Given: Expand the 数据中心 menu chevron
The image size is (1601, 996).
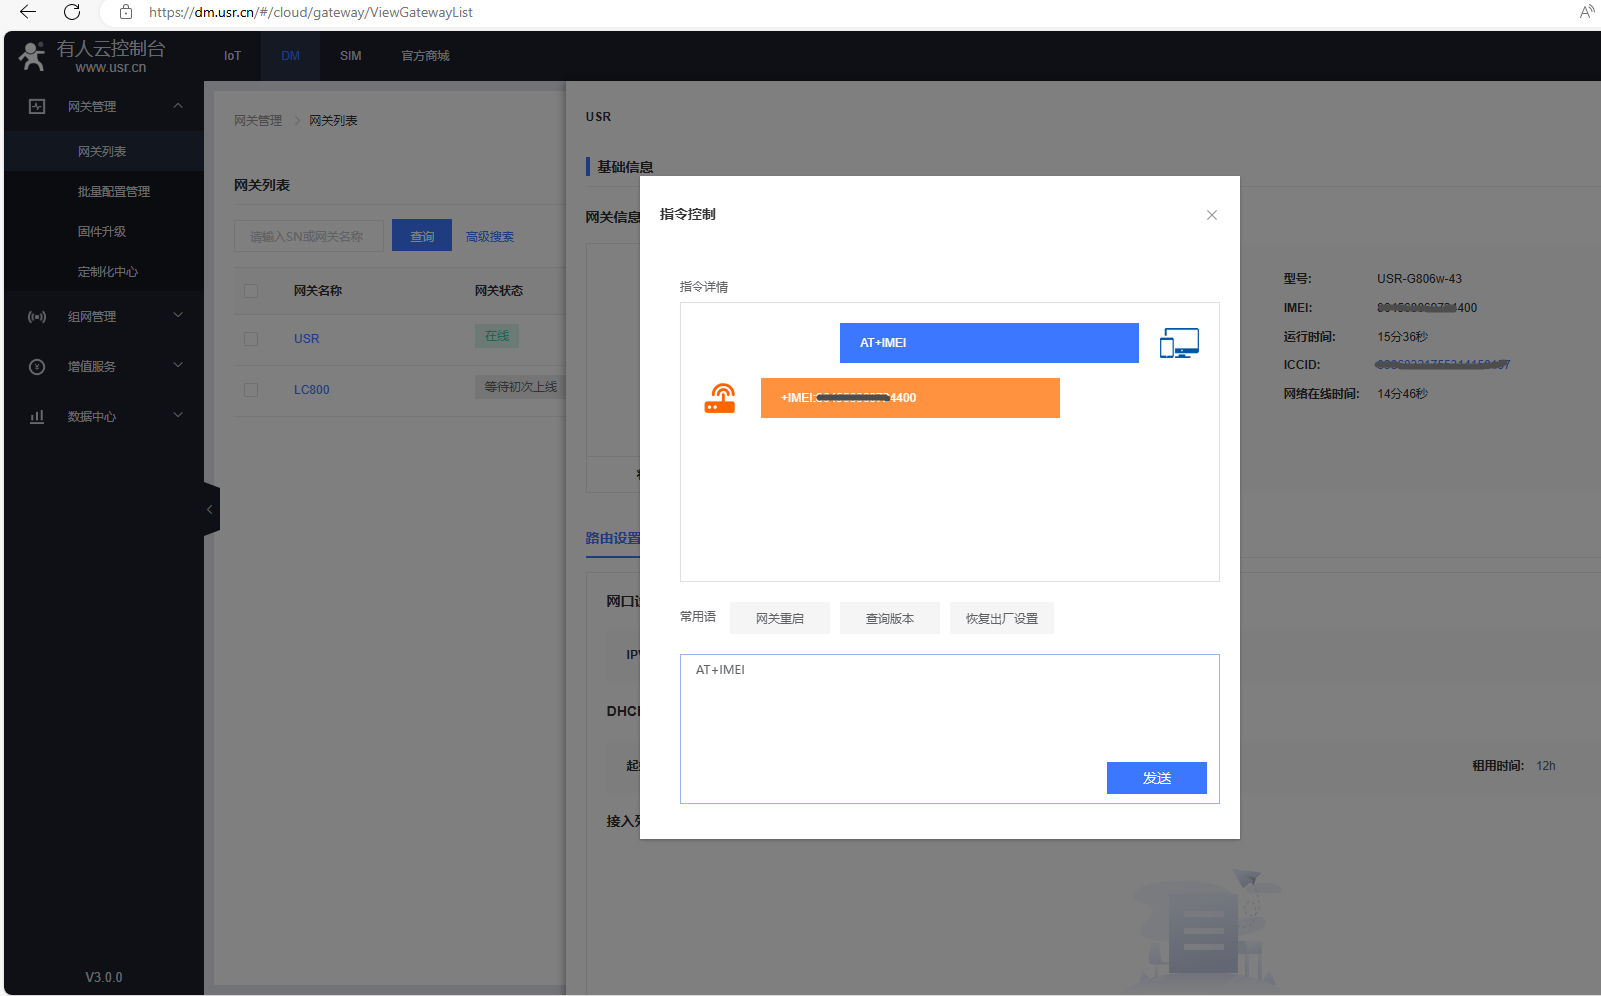Looking at the screenshot, I should point(178,416).
